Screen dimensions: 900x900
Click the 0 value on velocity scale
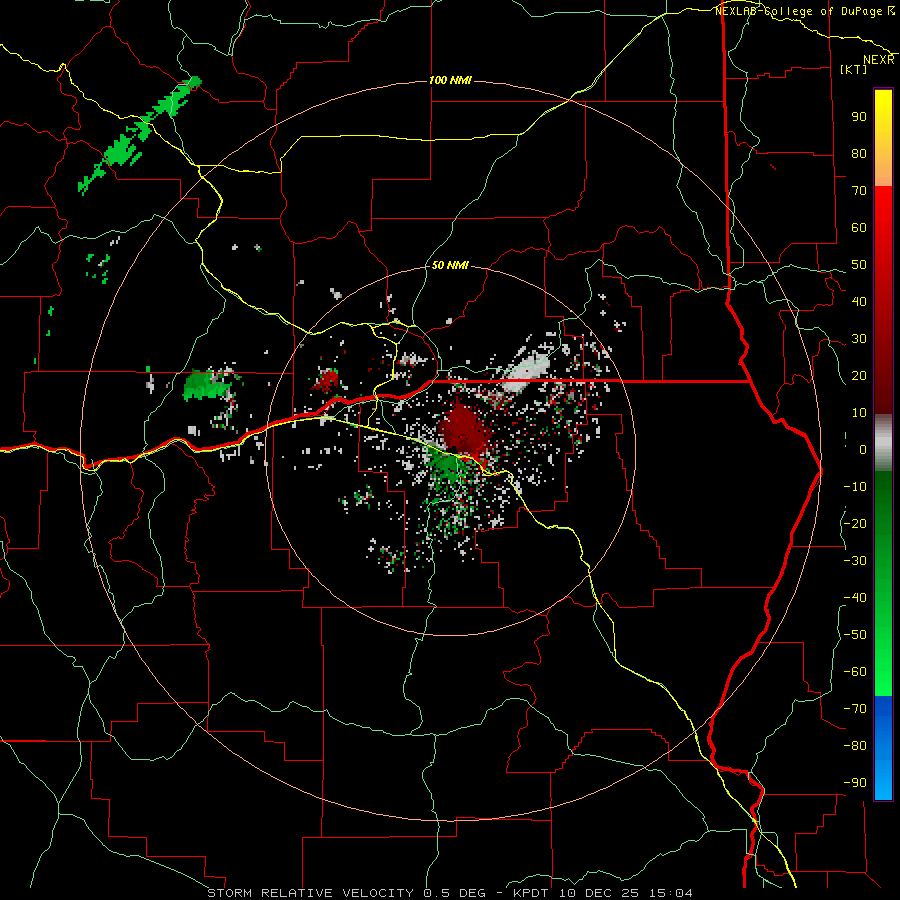point(863,449)
